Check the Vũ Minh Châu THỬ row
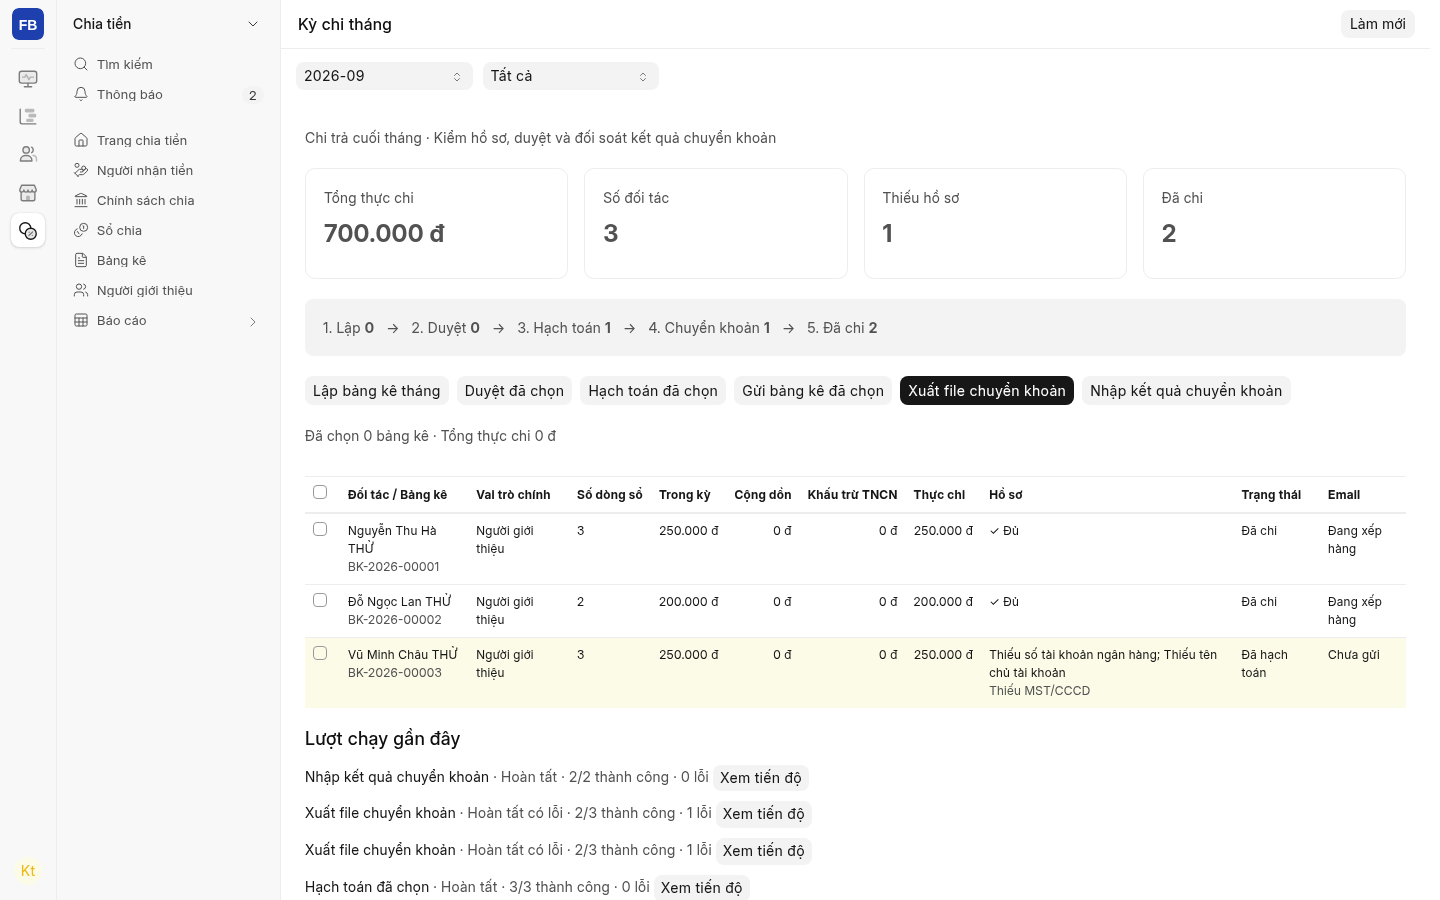The width and height of the screenshot is (1440, 900). click(320, 653)
